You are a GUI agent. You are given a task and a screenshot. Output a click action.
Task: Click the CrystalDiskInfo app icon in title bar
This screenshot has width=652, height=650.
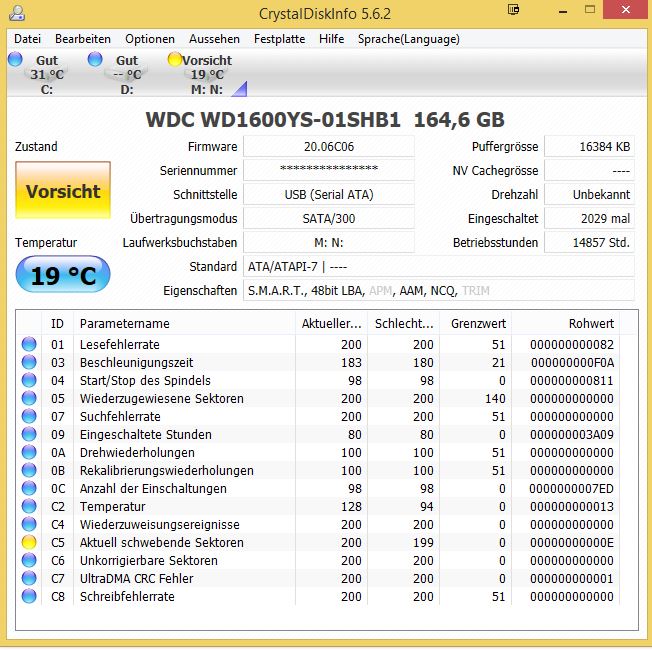click(17, 13)
